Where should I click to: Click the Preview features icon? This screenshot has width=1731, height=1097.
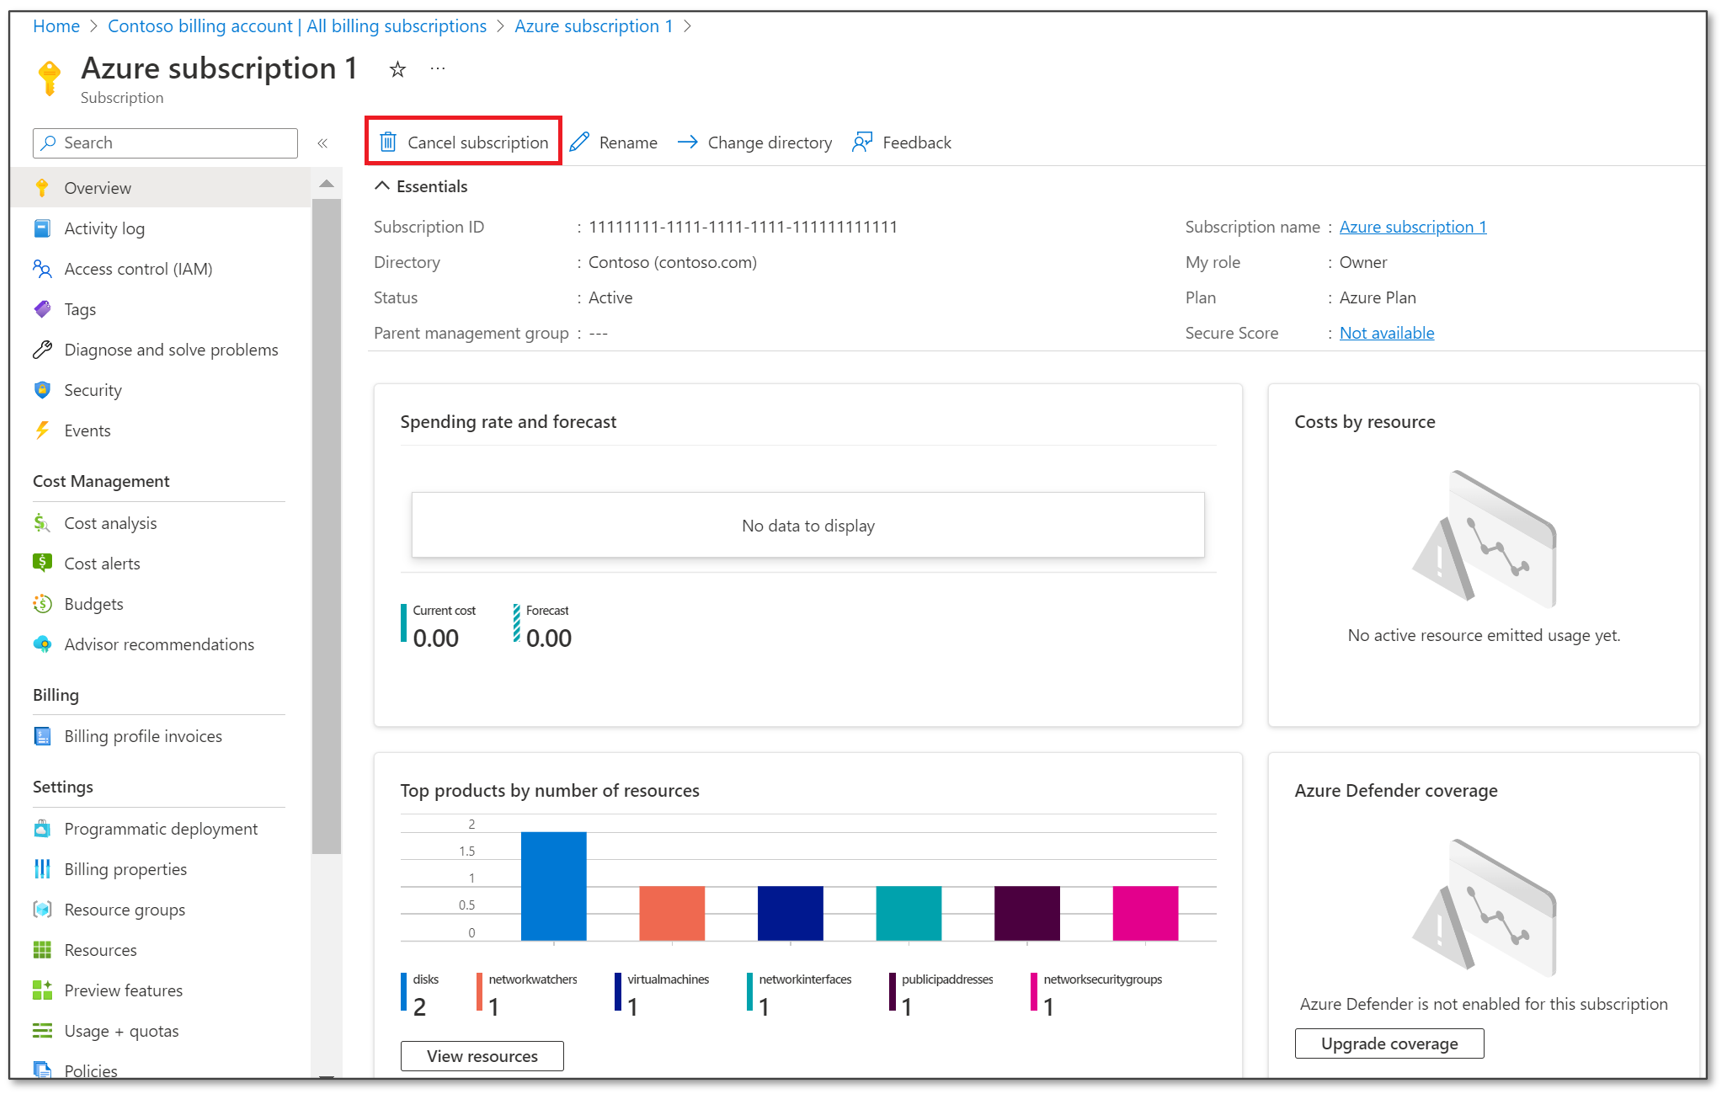(42, 990)
